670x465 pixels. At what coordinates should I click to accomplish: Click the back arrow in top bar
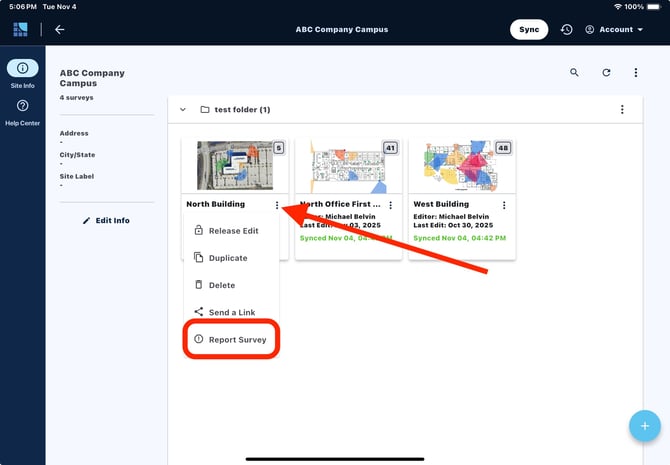(60, 29)
